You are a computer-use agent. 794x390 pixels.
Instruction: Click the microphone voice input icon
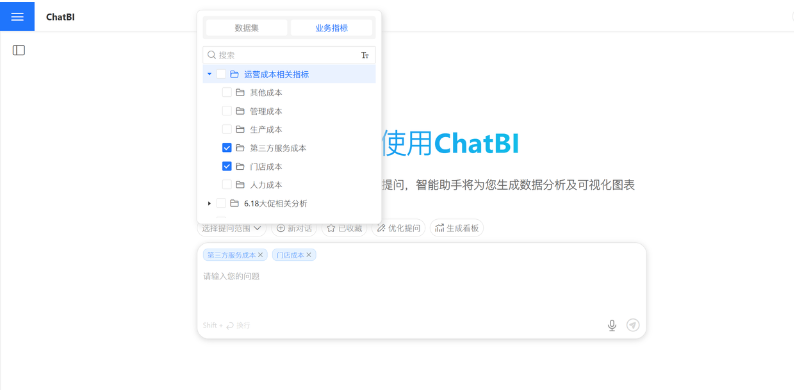click(x=612, y=325)
